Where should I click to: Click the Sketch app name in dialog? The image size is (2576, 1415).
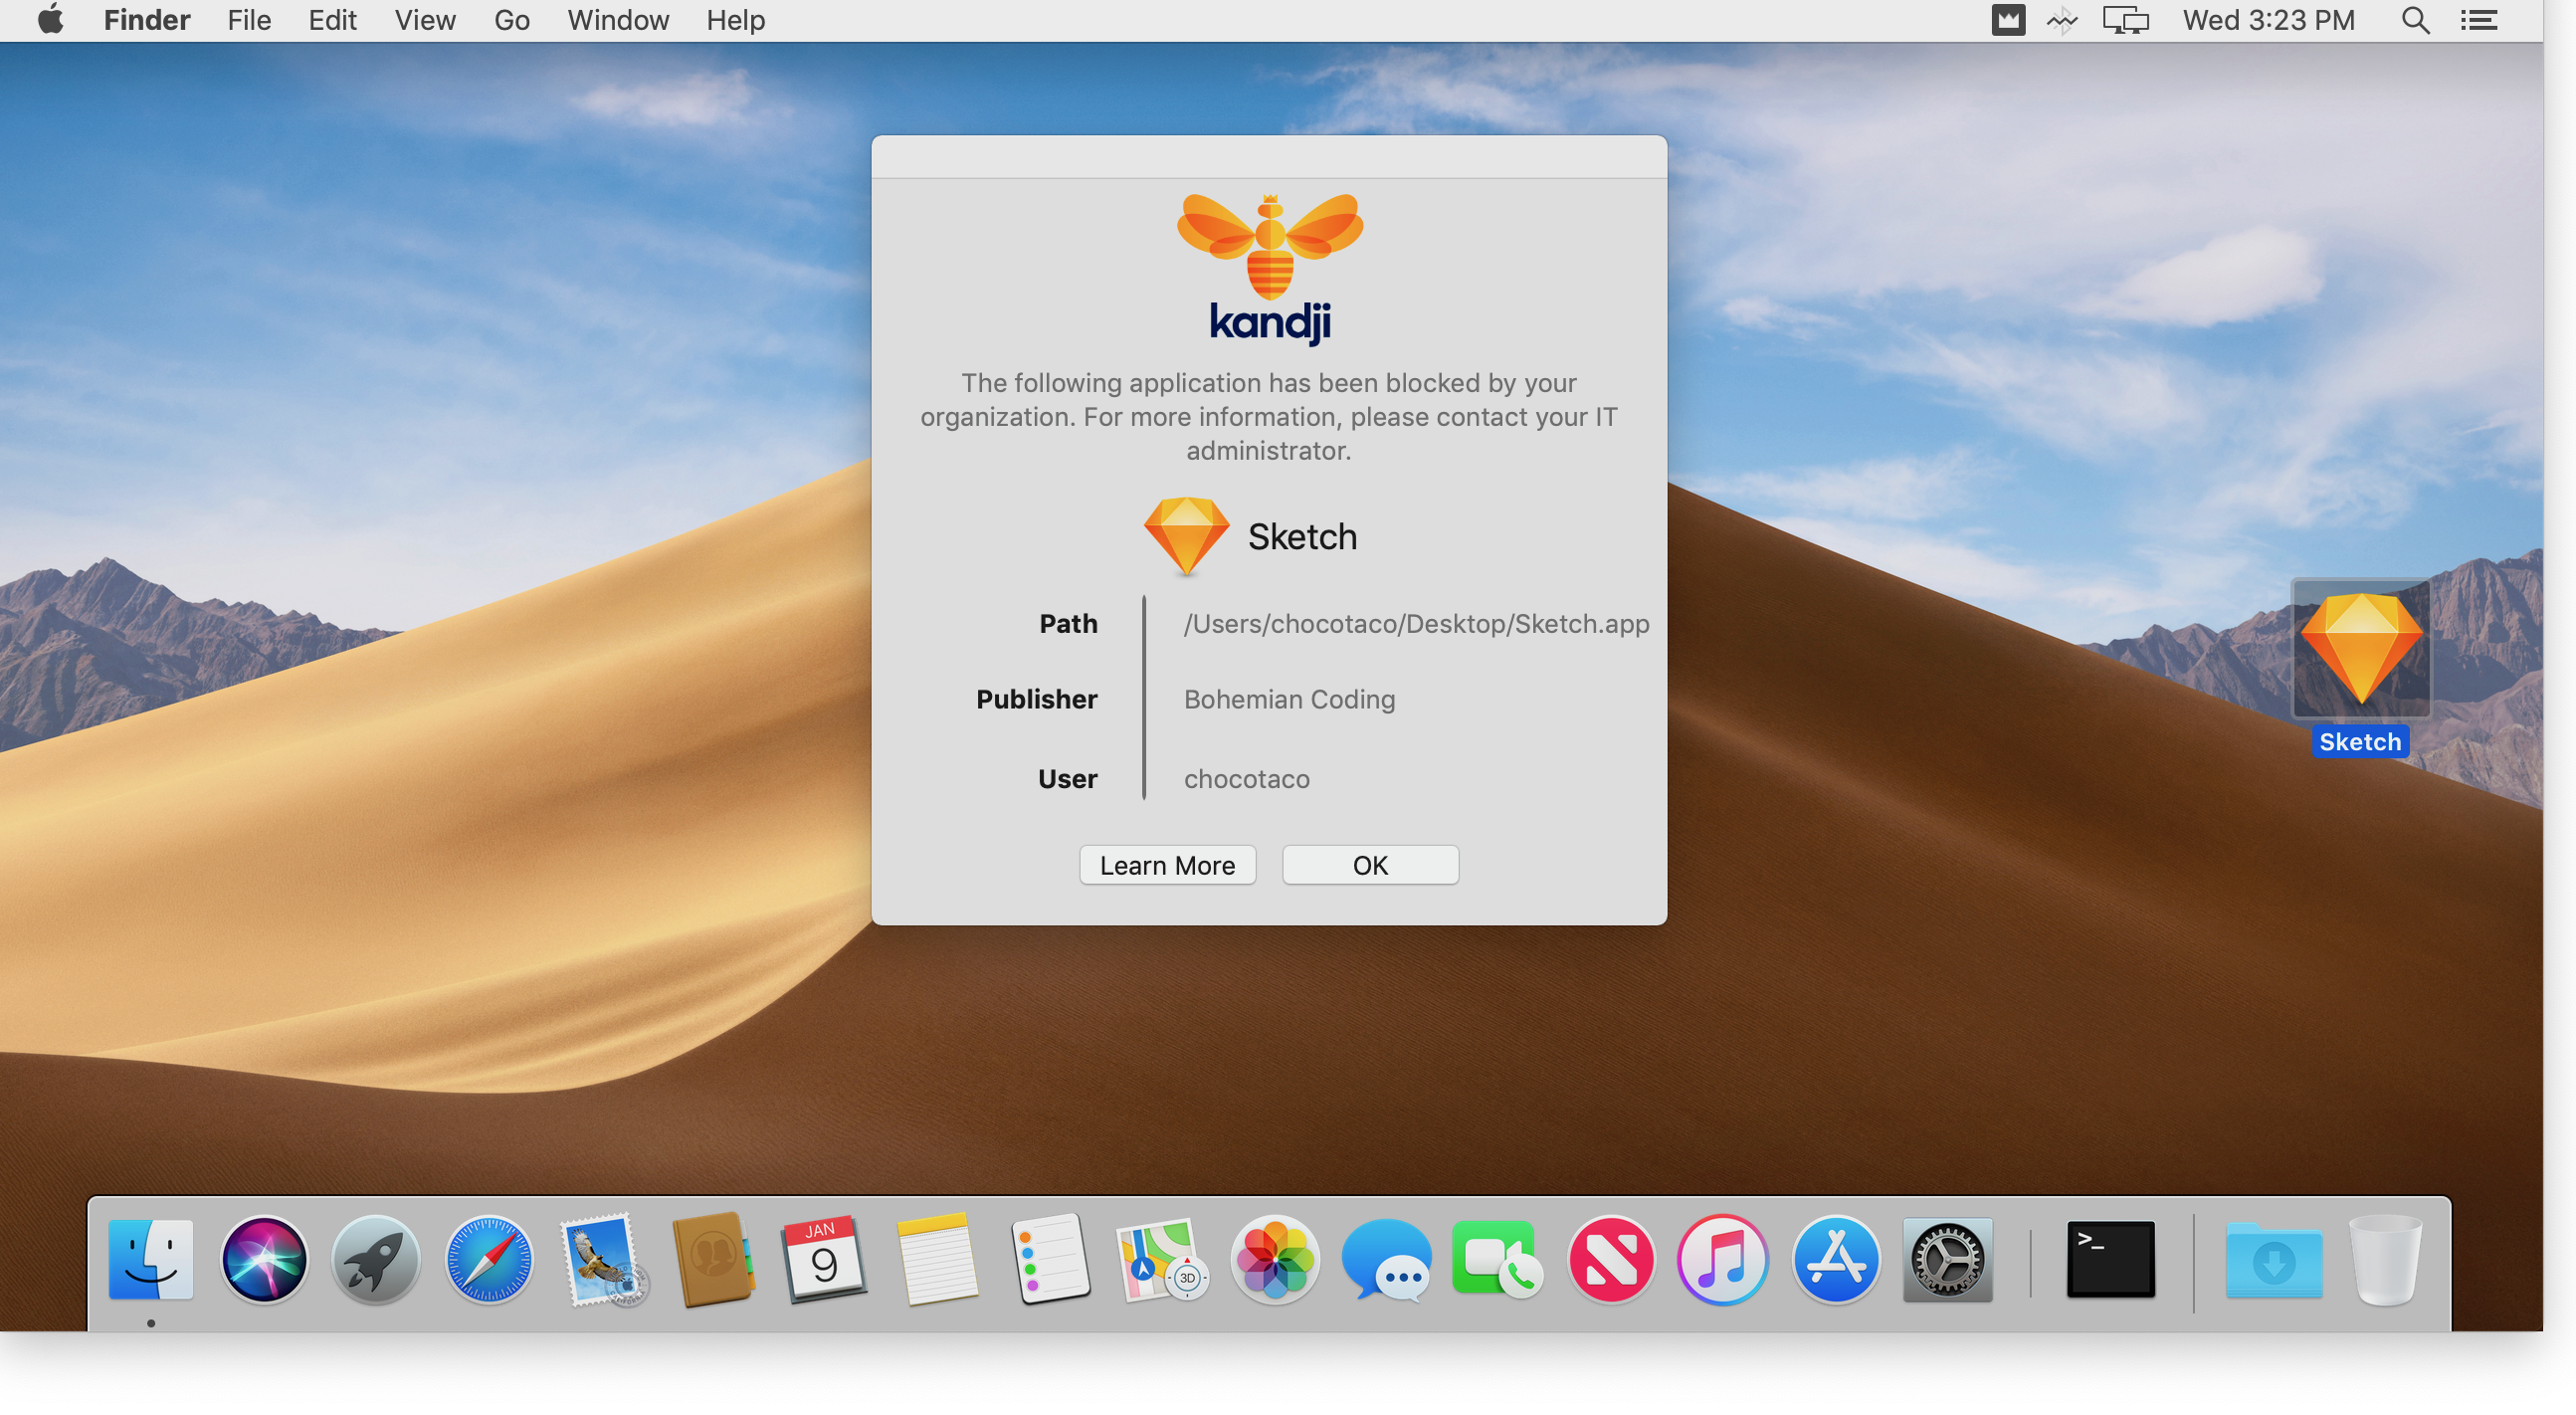[1302, 537]
